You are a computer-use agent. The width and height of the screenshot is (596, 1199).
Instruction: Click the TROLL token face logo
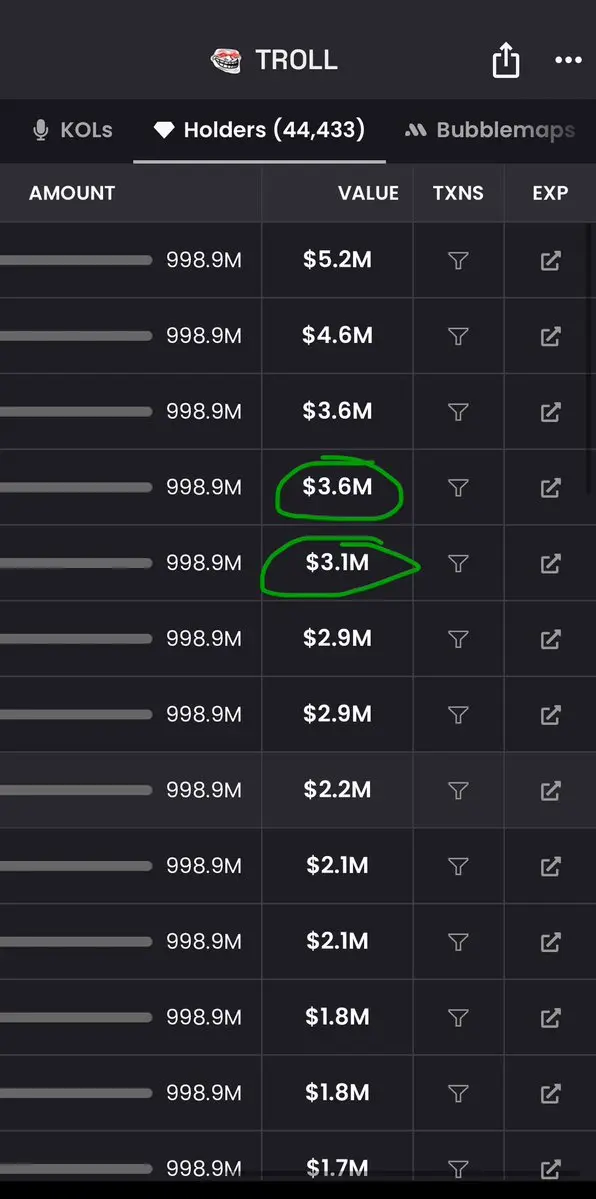coord(226,60)
